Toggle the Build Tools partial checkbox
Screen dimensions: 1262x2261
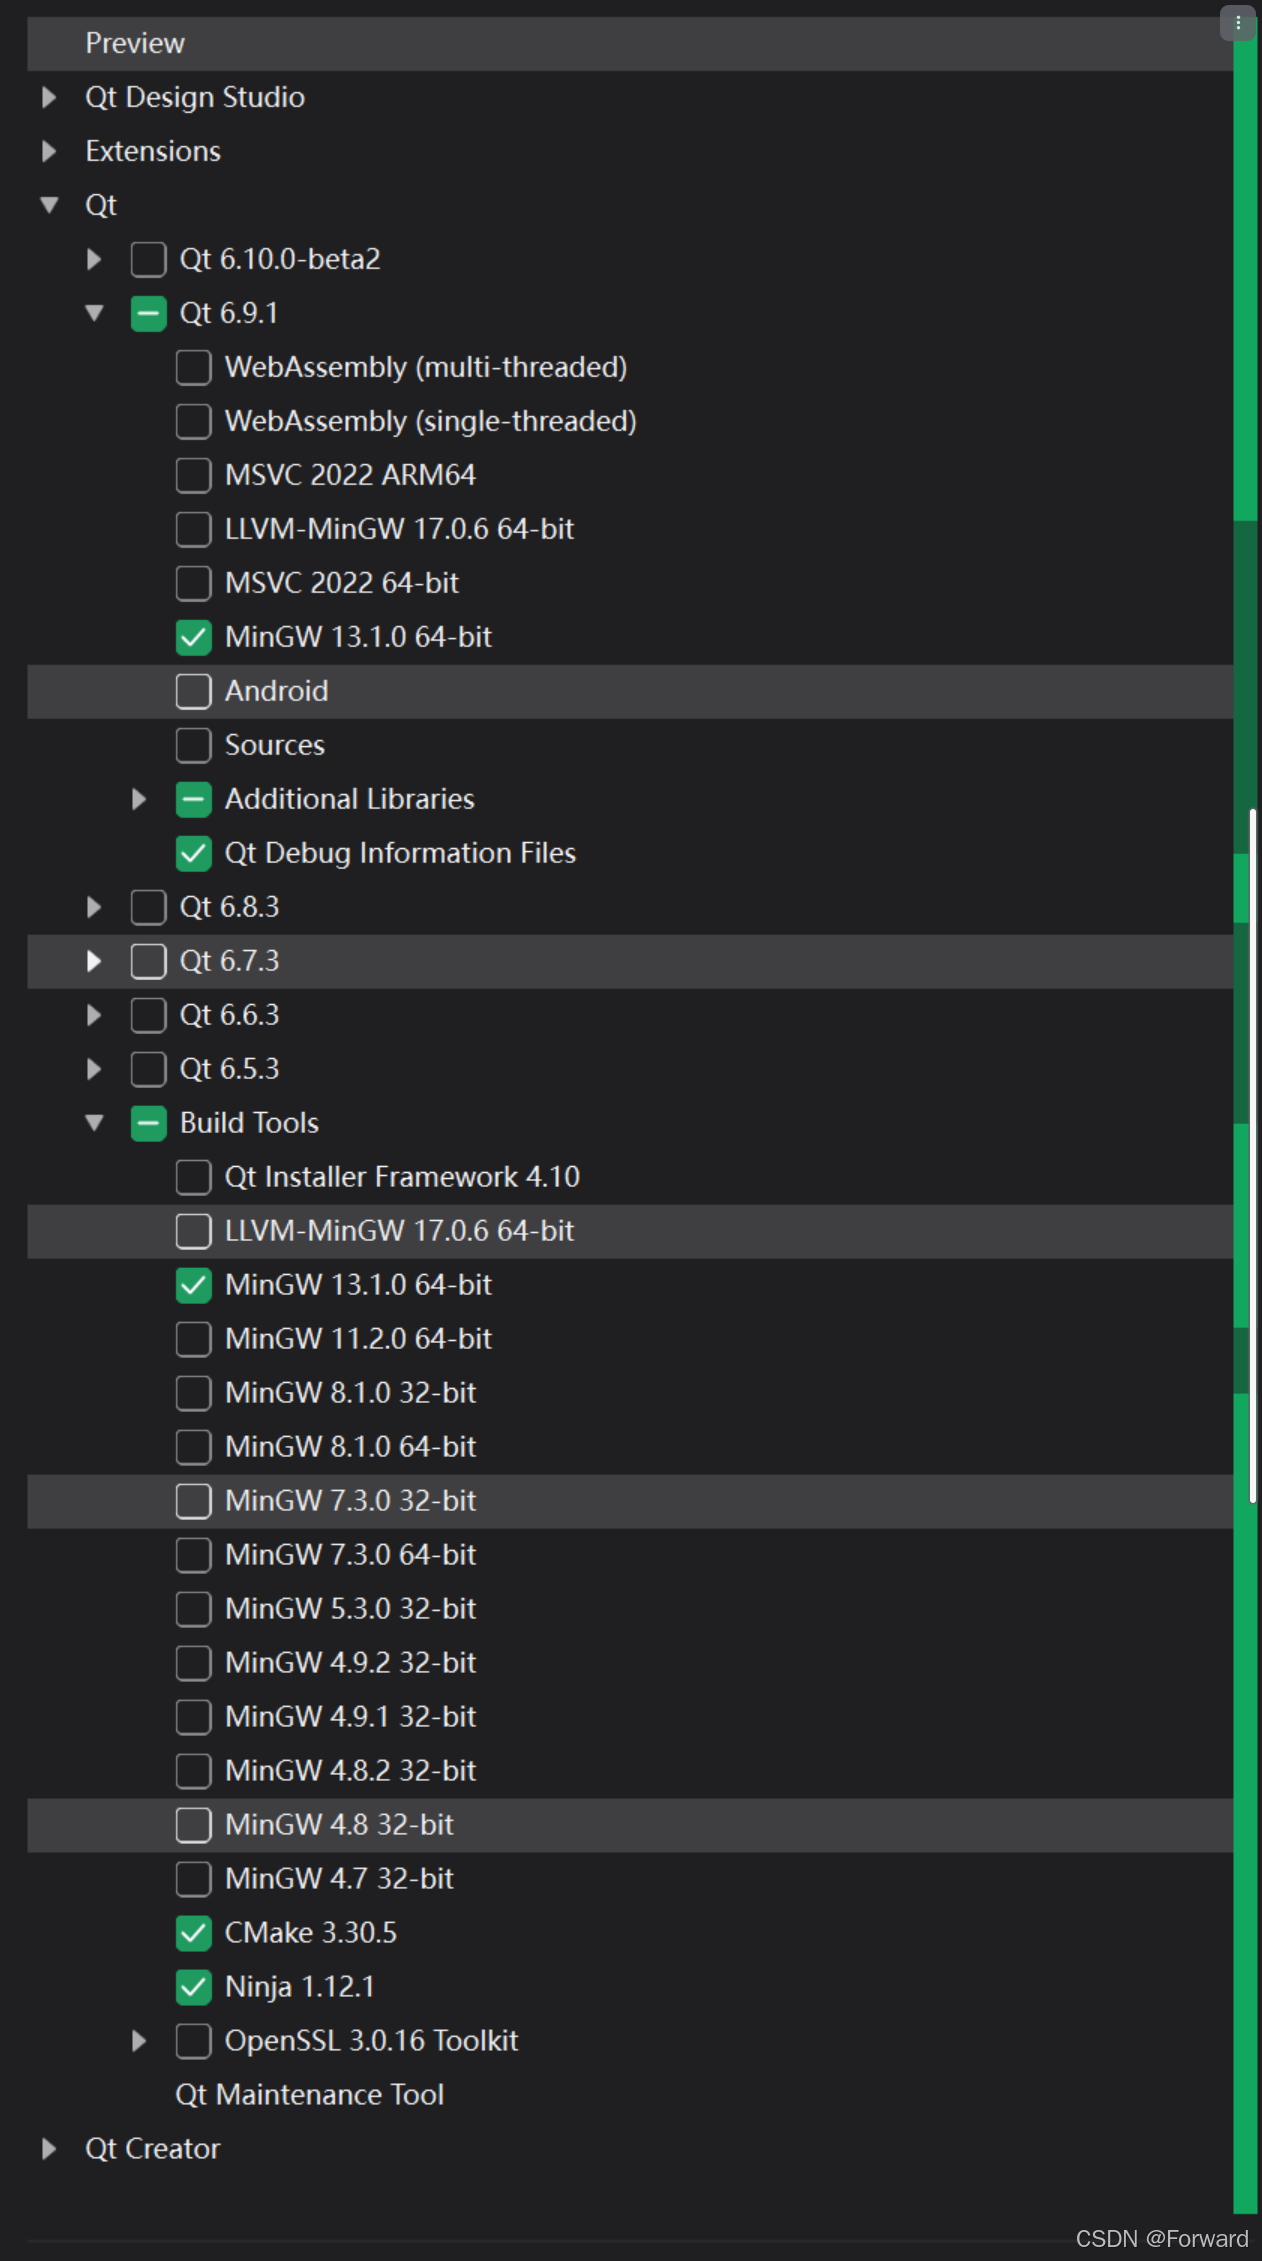[x=148, y=1123]
